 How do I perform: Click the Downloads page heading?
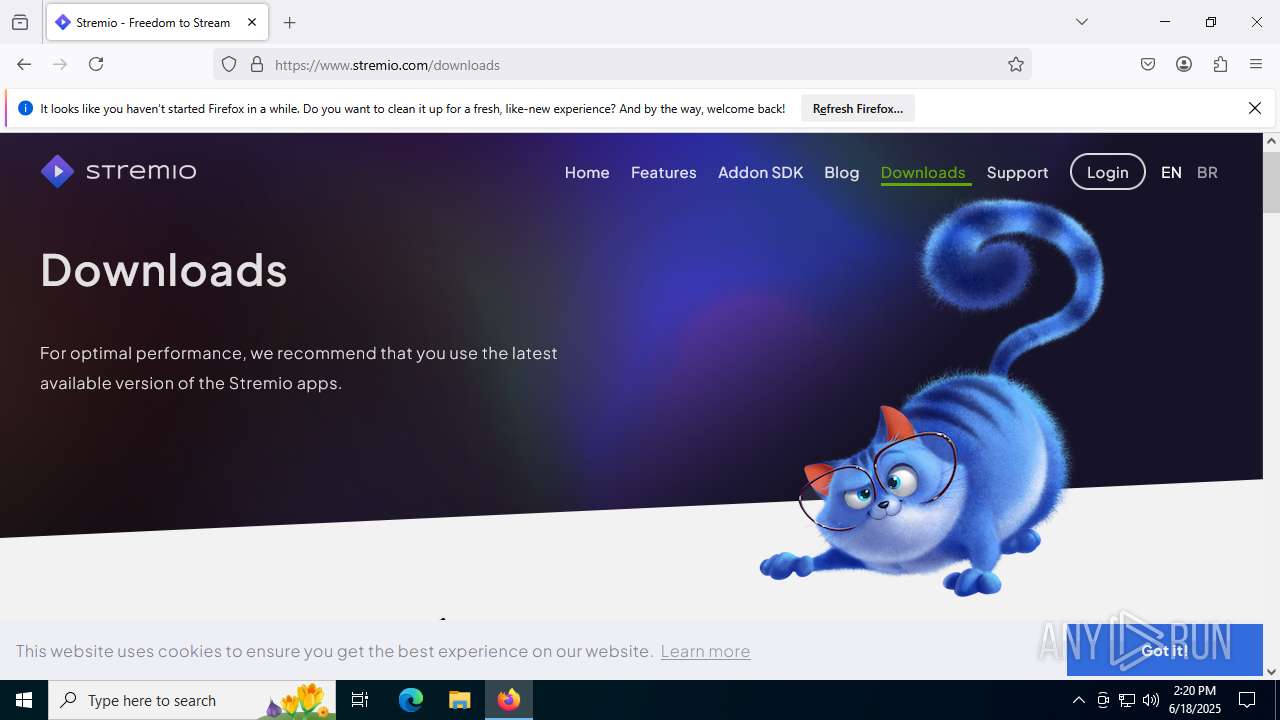click(164, 270)
